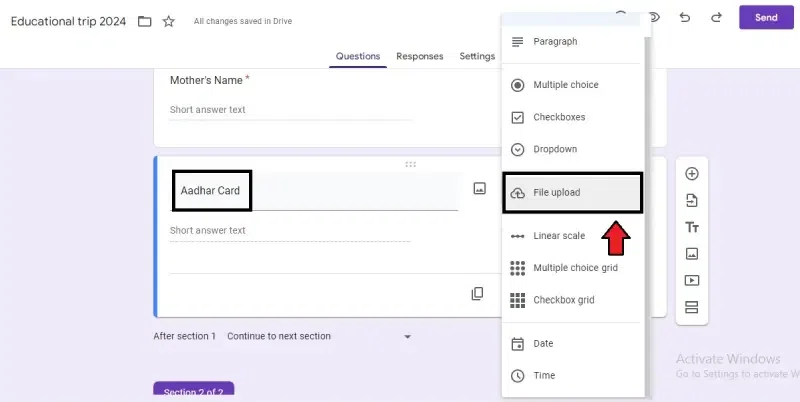Pick the Dropdown question type option

pos(555,149)
